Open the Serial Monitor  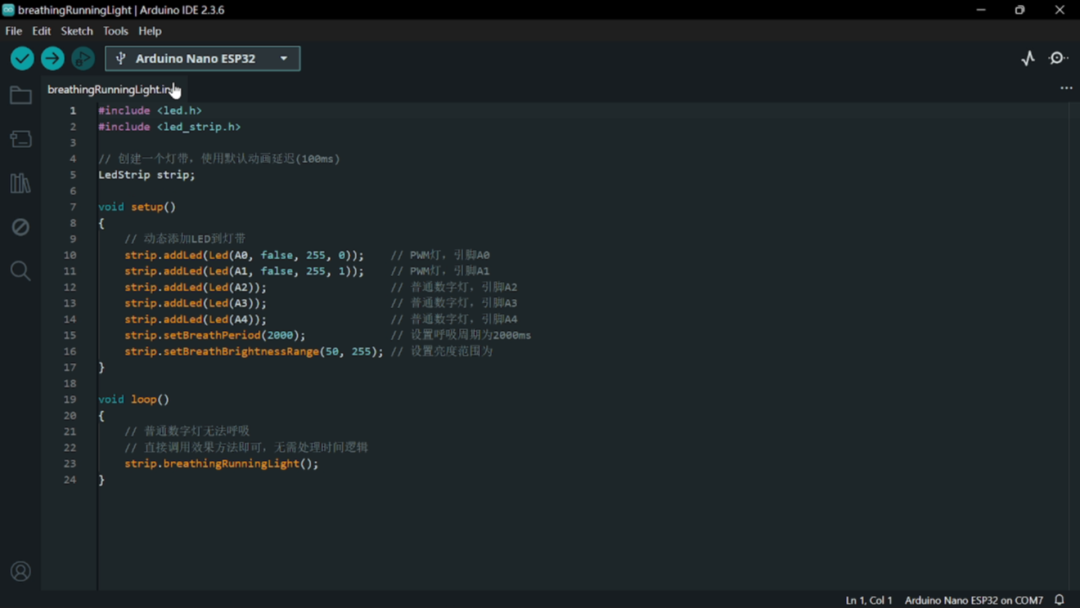[1058, 59]
